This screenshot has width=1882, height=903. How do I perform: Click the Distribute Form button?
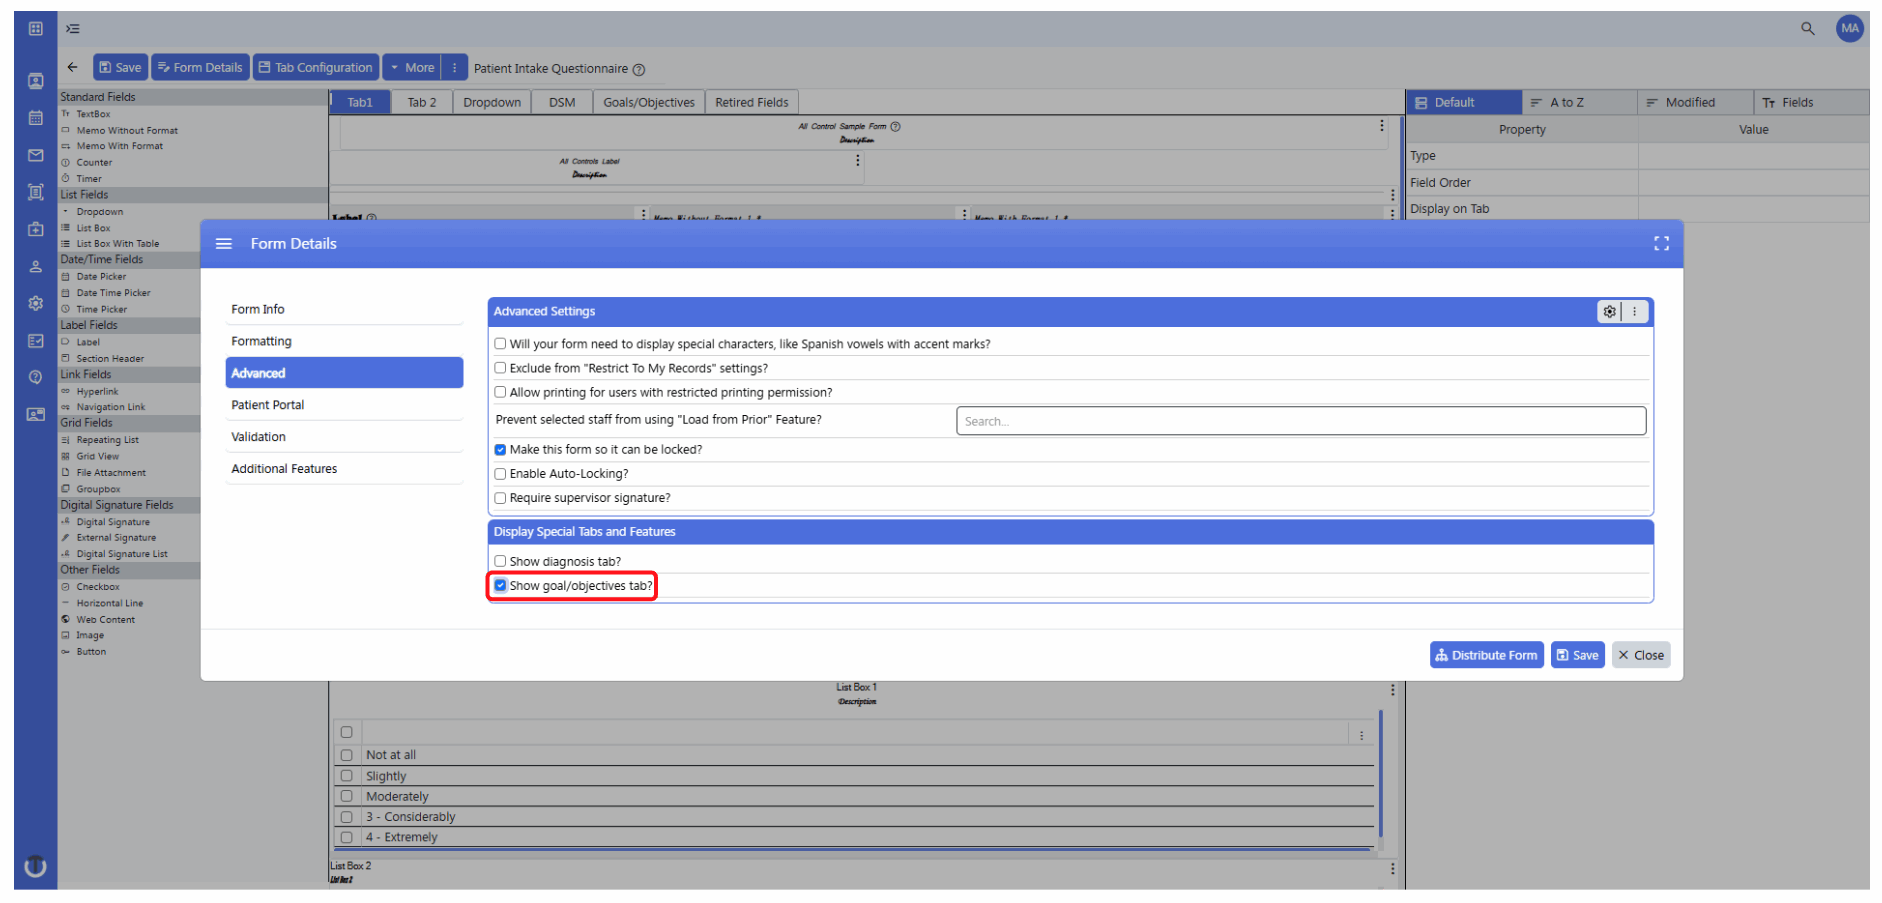(1486, 655)
